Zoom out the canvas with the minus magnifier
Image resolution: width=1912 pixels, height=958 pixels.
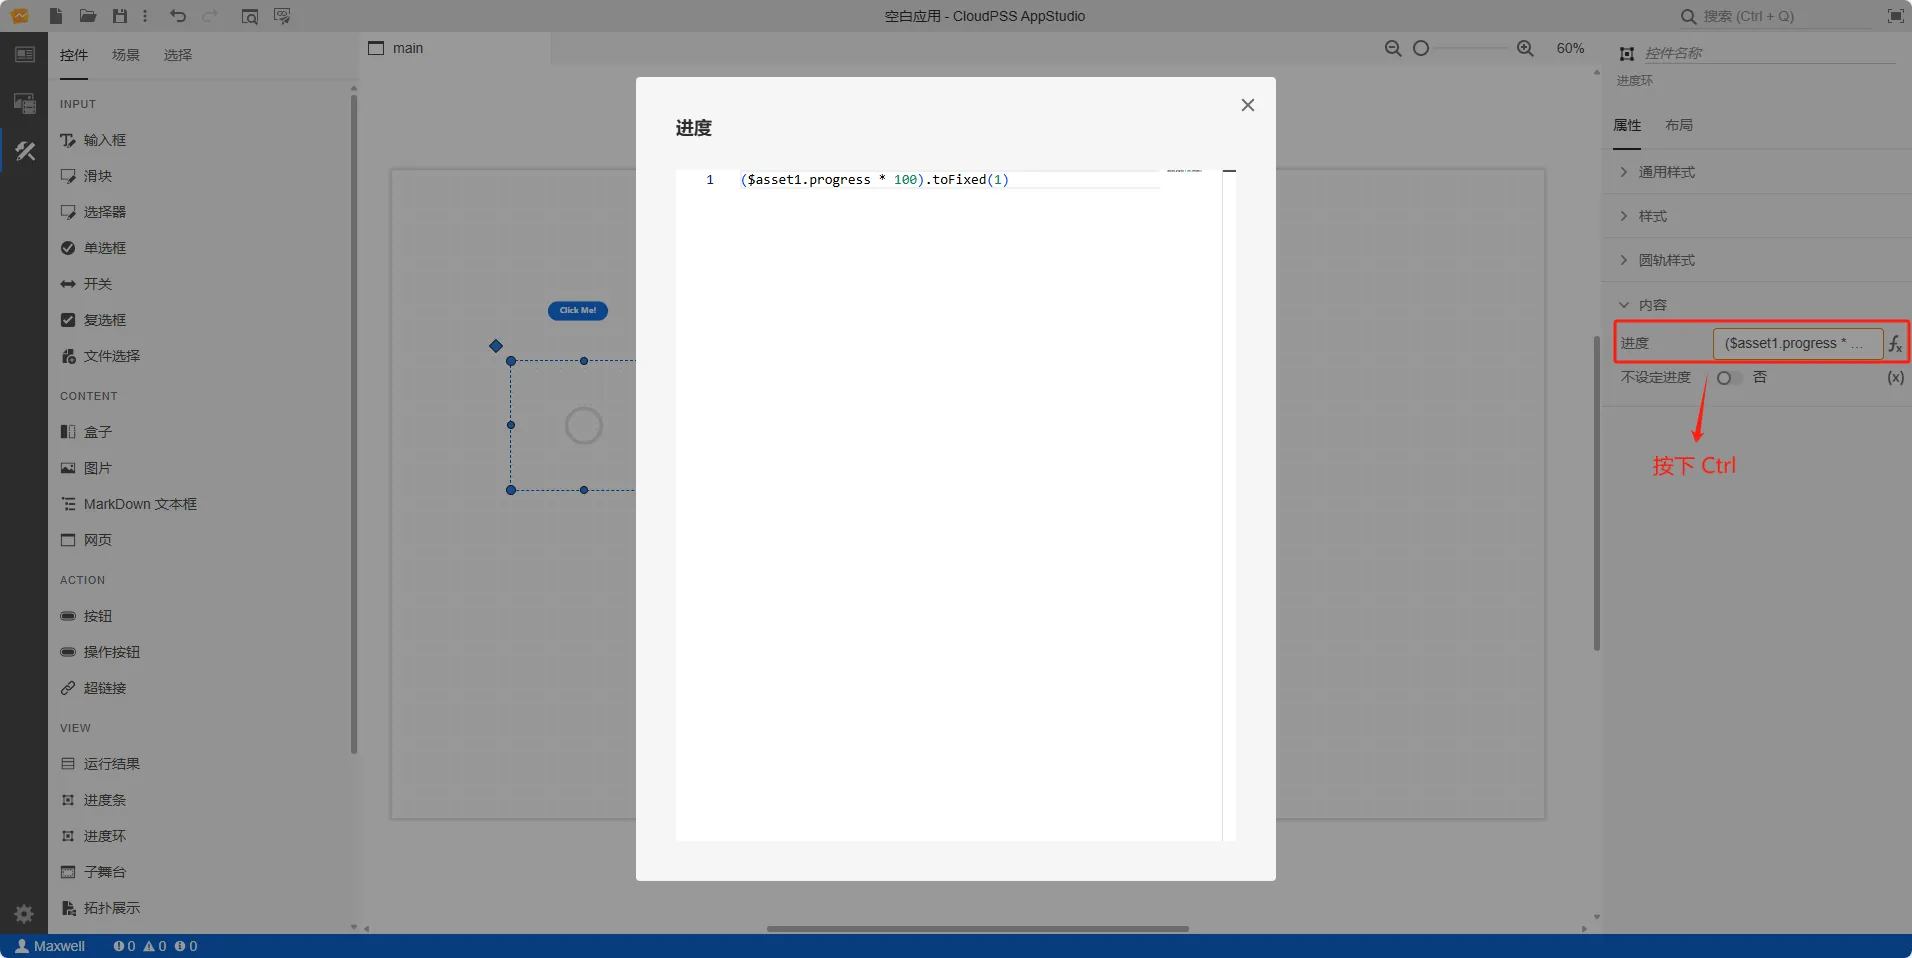pos(1393,48)
